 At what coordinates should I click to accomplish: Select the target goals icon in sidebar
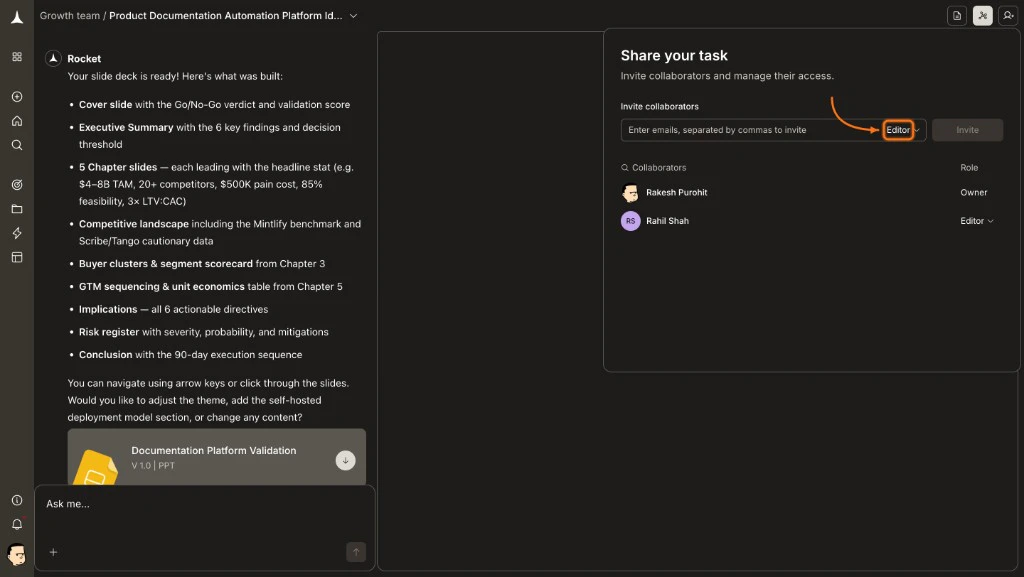[16, 185]
